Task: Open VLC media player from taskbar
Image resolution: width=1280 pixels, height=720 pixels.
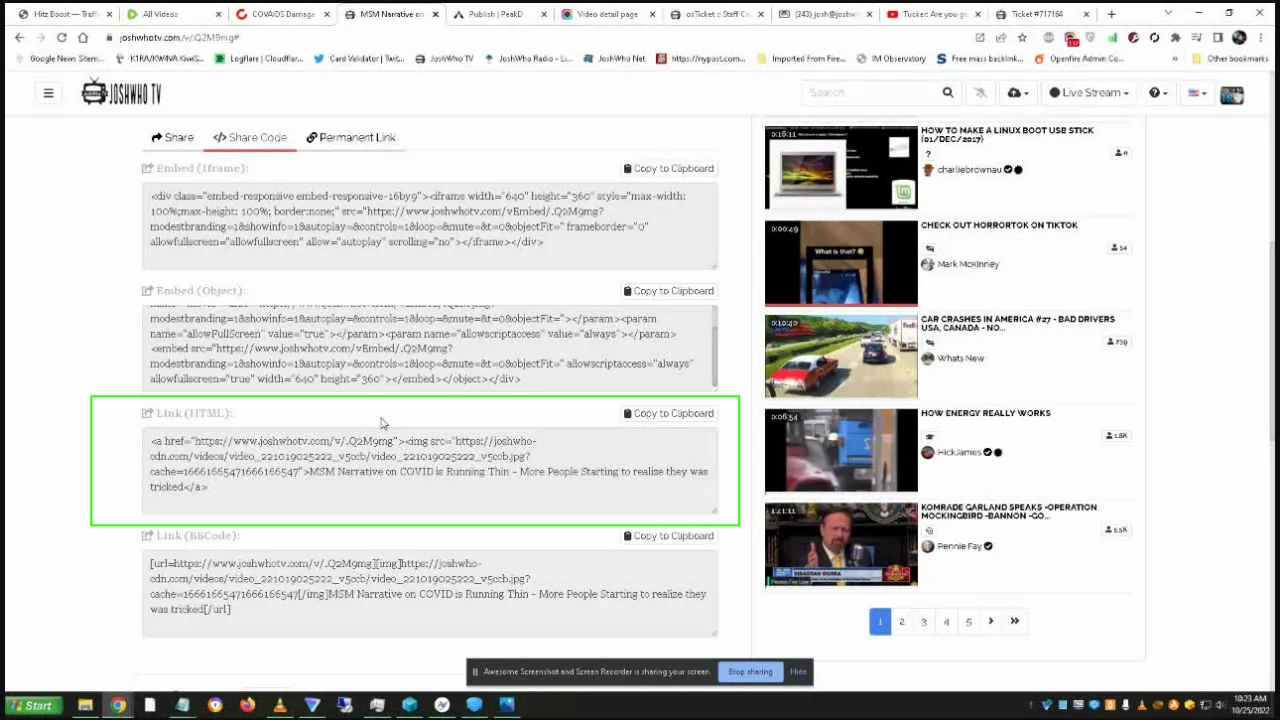Action: (280, 705)
